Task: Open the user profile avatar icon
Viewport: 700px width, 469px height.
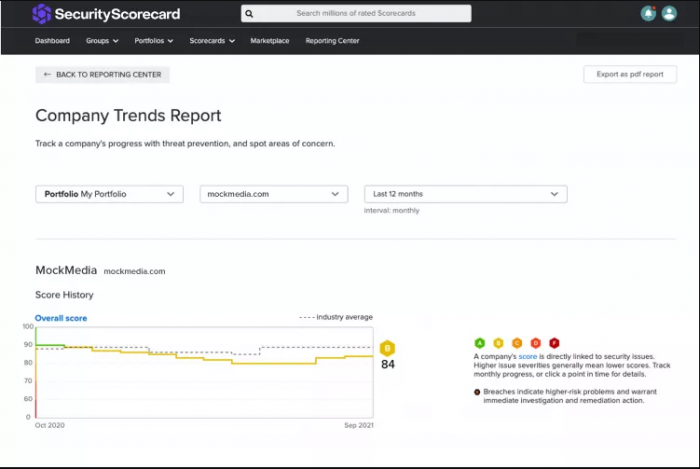Action: click(669, 13)
